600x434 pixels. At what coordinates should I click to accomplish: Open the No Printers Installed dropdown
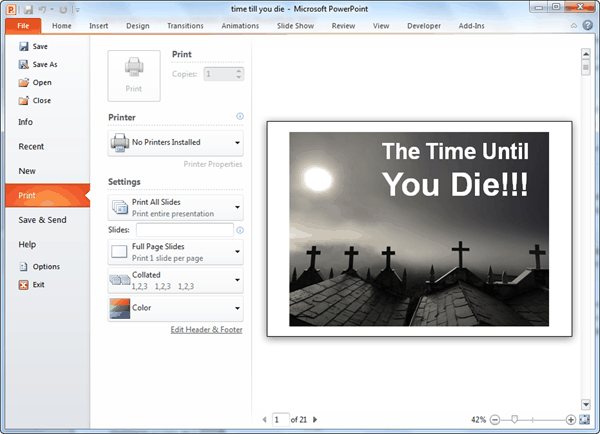176,143
